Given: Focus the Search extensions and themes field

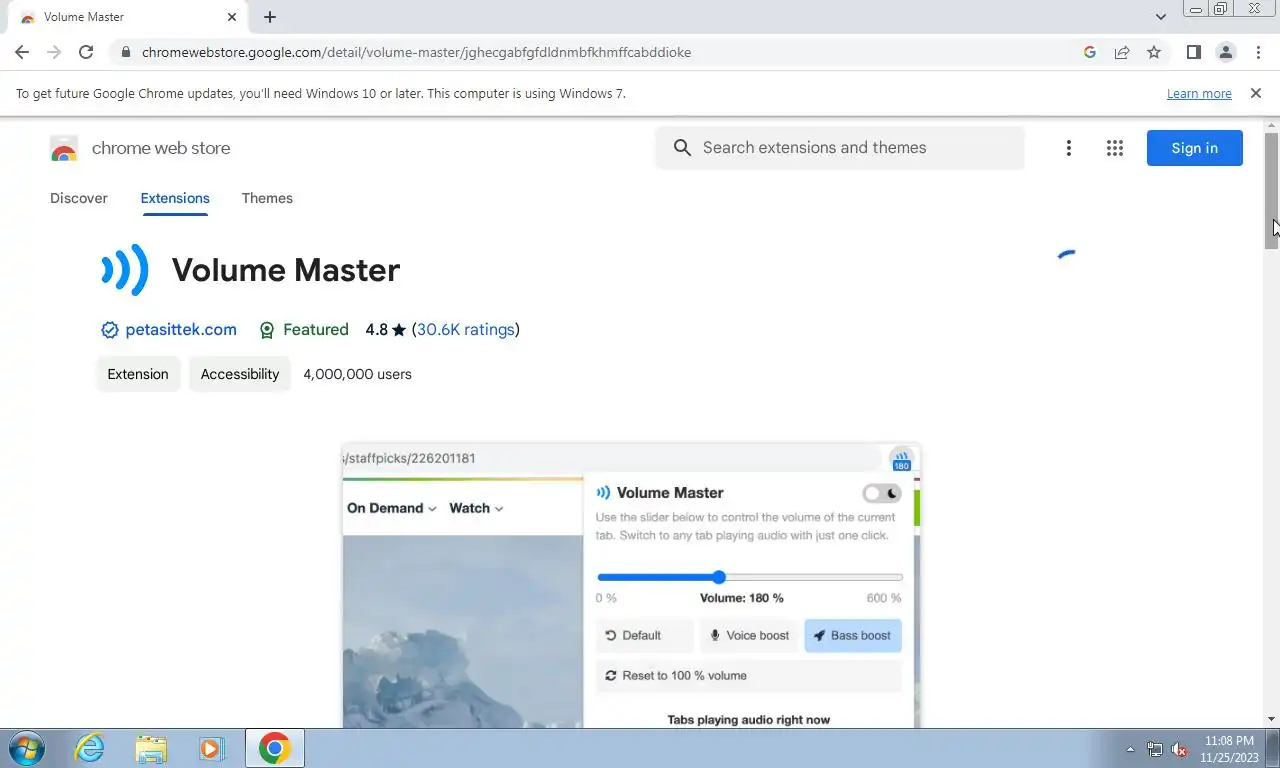Looking at the screenshot, I should [x=840, y=148].
